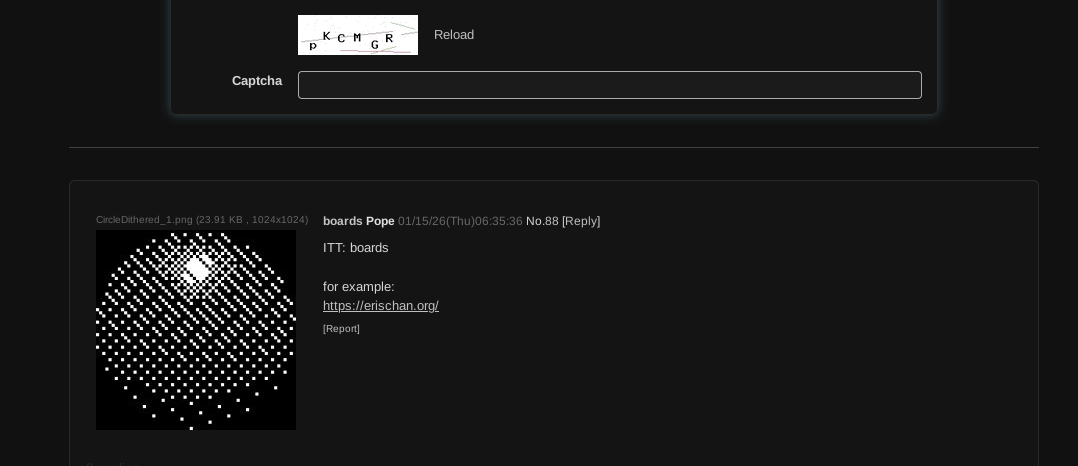Visit the https://erischan.org/ link
This screenshot has height=466, width=1078.
[380, 306]
